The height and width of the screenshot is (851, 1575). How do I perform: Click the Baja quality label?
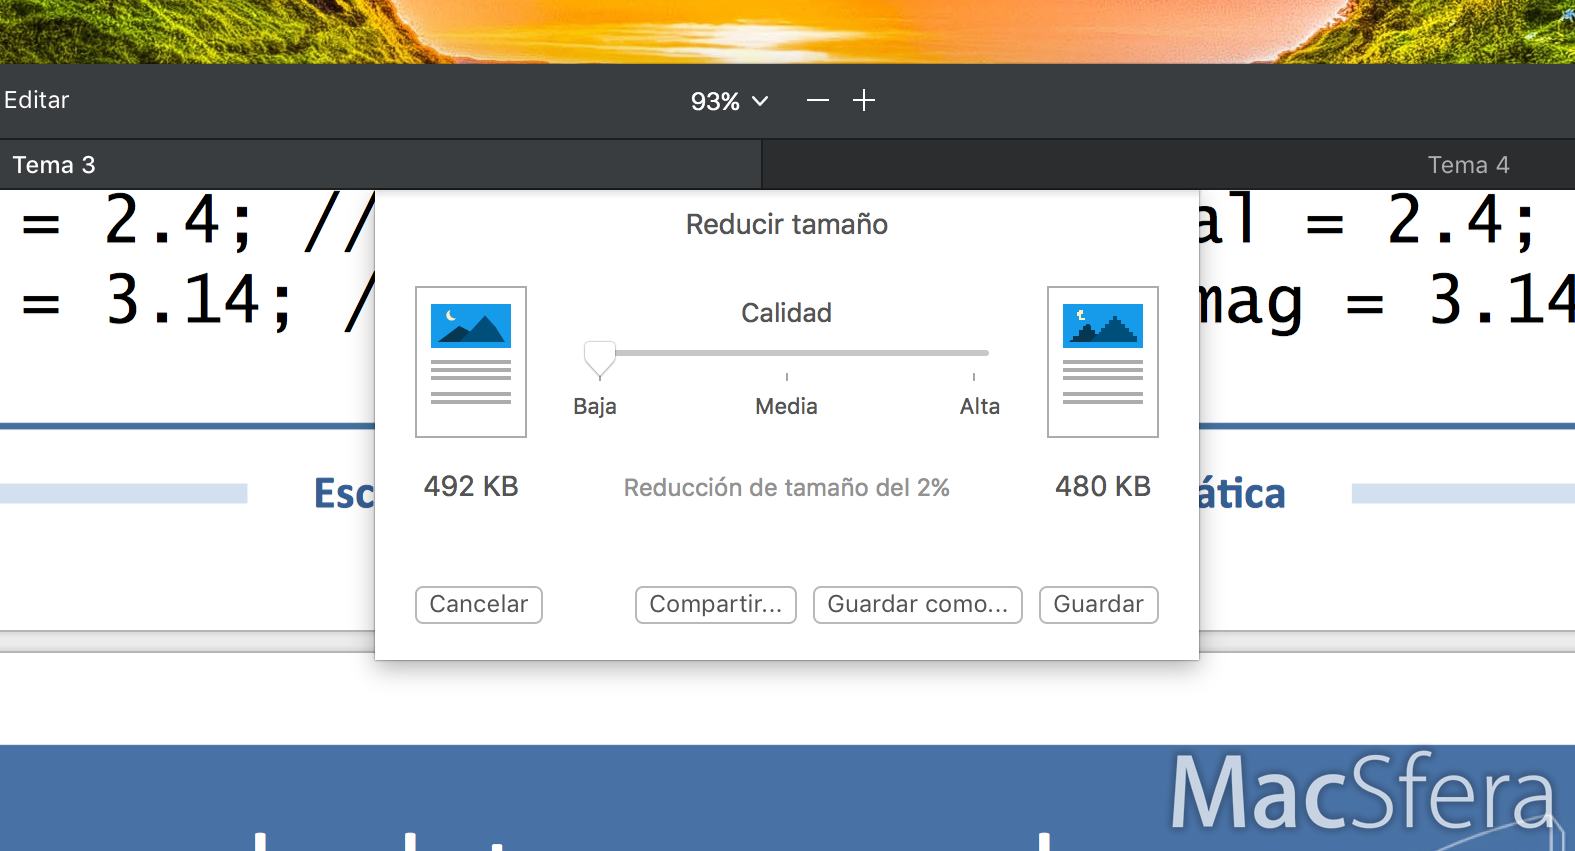(x=595, y=407)
